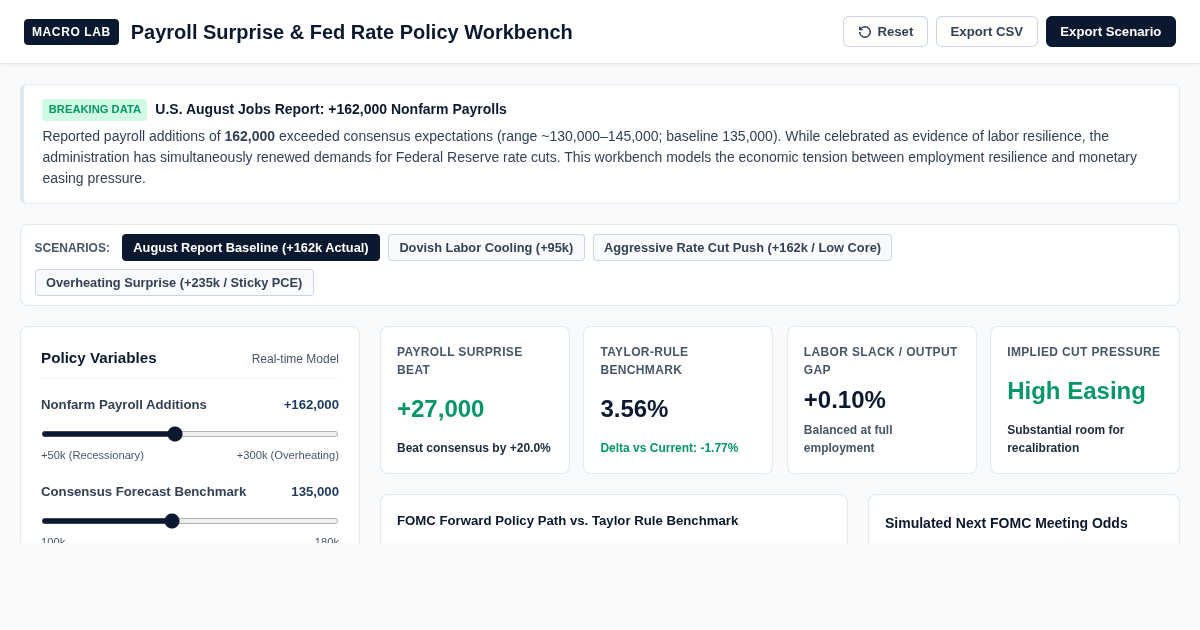
Task: Click the Reset button with circular arrow
Action: click(x=885, y=31)
